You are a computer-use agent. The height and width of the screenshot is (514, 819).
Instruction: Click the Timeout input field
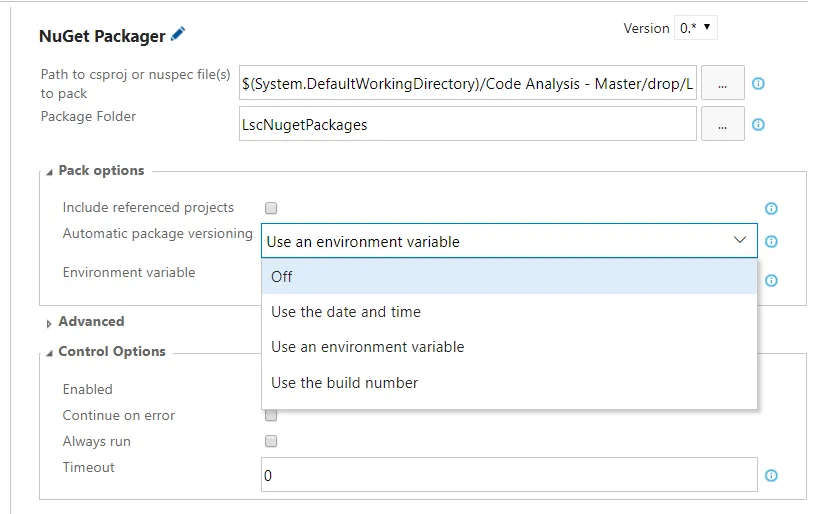(509, 476)
